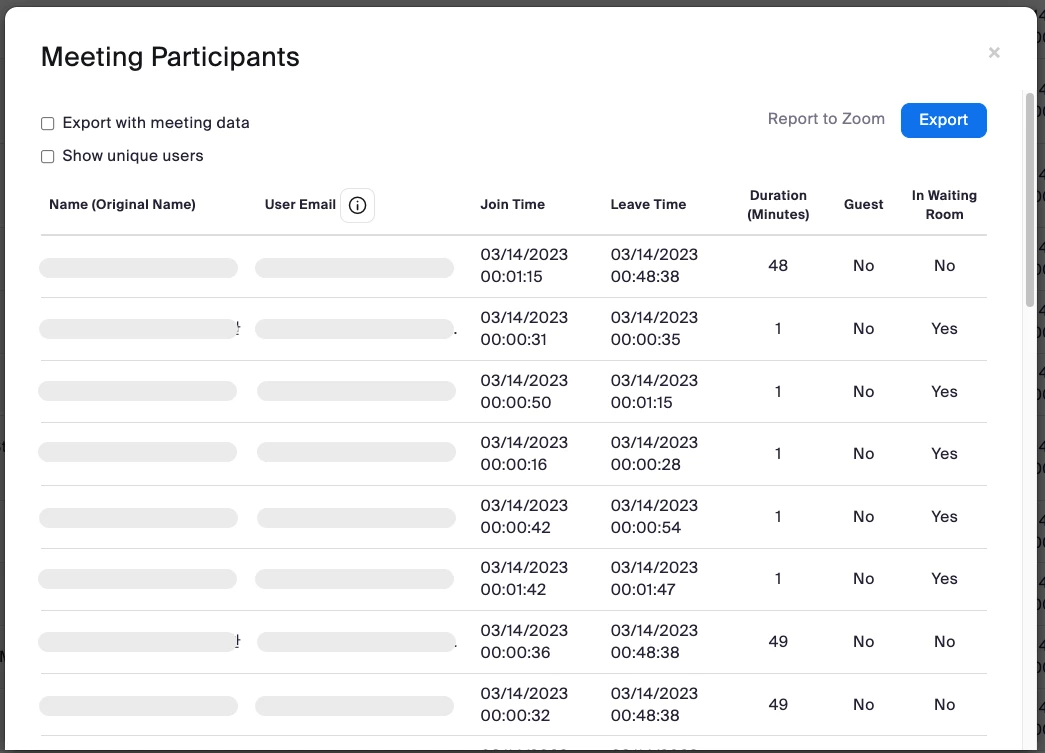
Task: Click the Guest column header
Action: [x=863, y=205]
